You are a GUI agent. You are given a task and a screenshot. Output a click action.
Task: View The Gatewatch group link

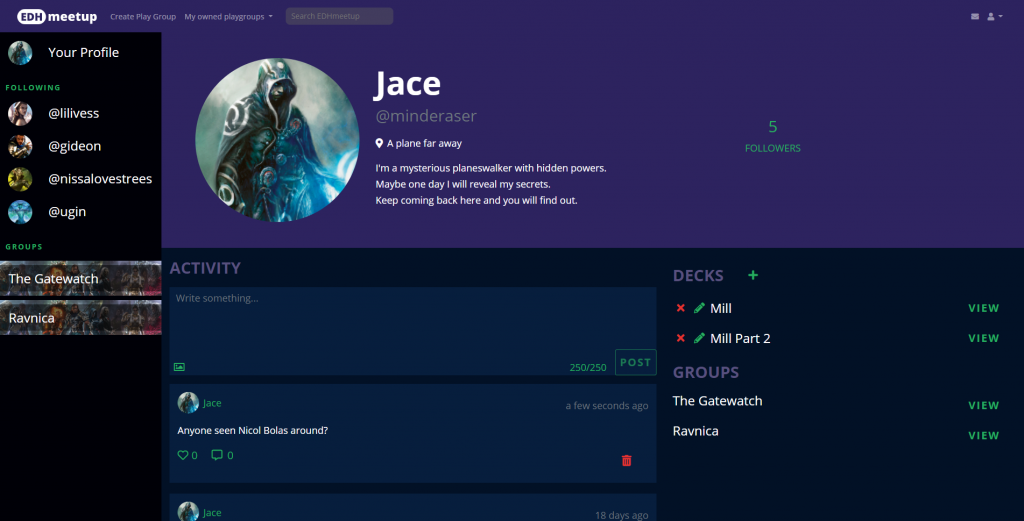[983, 405]
